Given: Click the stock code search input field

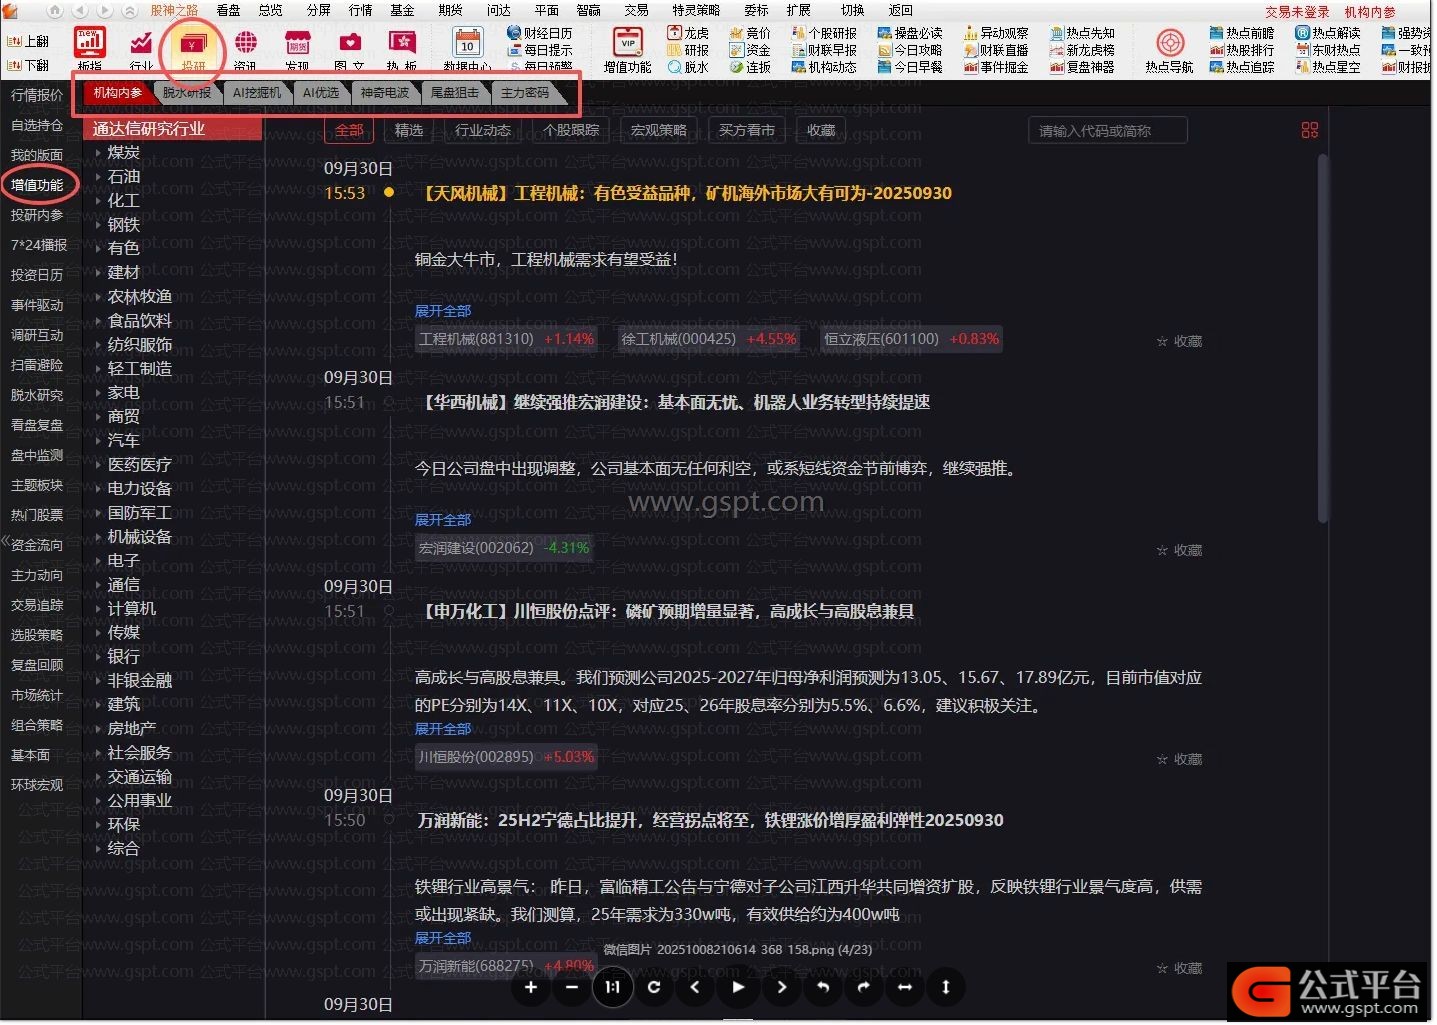Looking at the screenshot, I should coord(1107,131).
